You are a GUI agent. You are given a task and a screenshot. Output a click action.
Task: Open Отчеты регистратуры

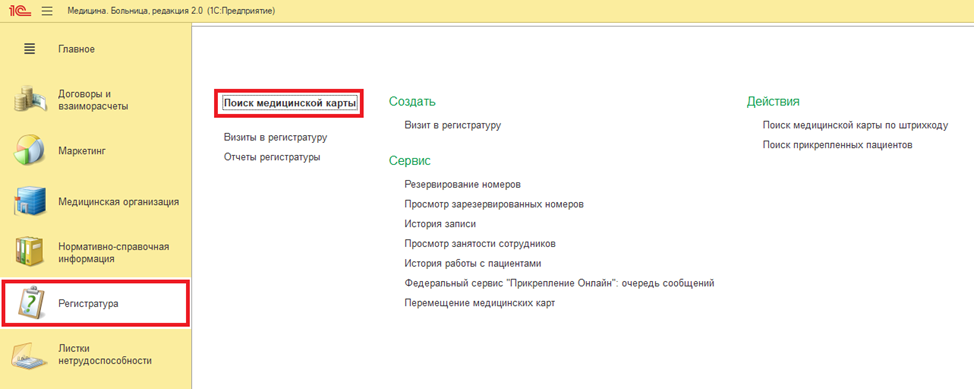pos(272,157)
